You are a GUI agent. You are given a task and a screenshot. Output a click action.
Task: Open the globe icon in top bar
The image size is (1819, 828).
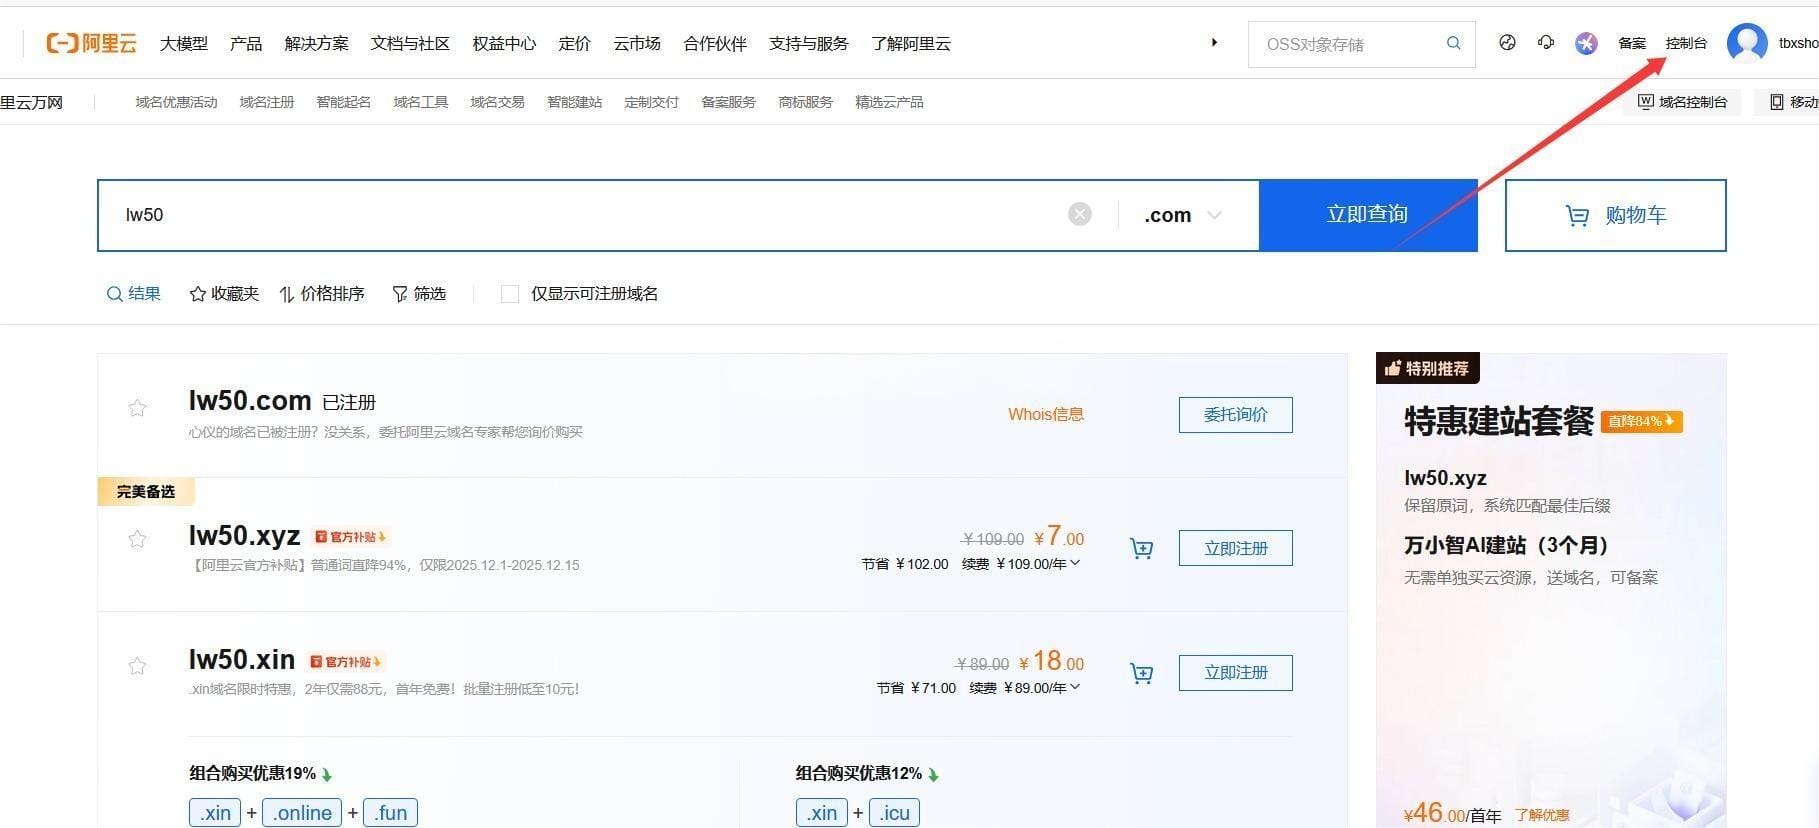(x=1507, y=42)
